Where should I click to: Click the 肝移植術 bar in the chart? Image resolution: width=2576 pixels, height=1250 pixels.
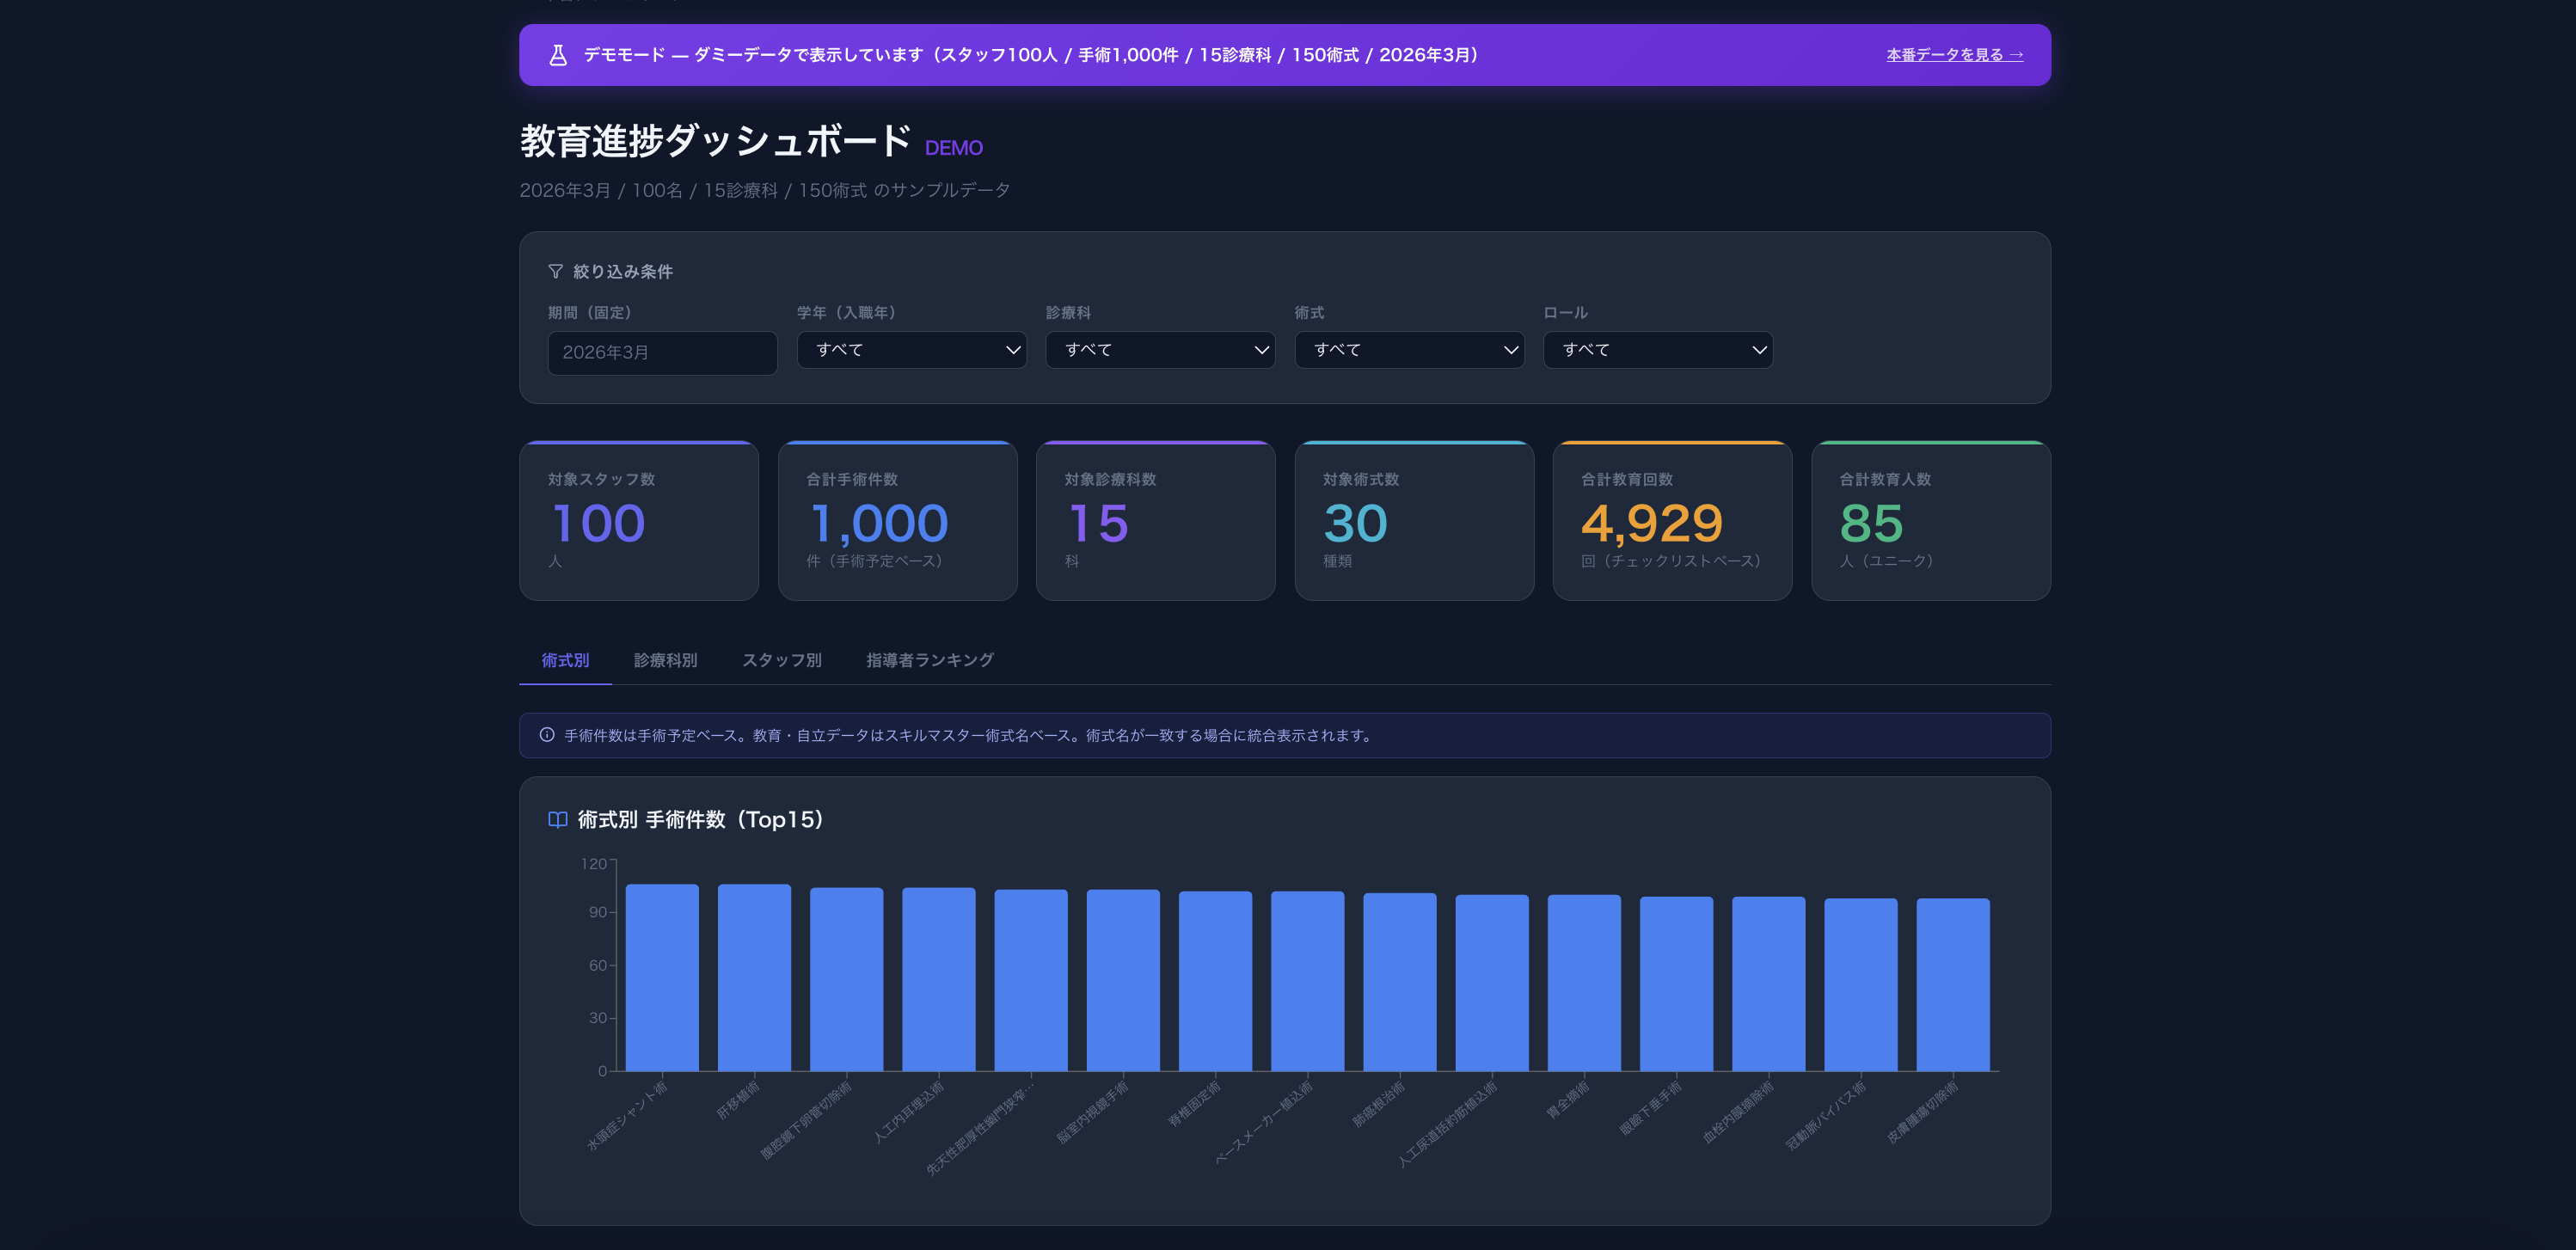754,978
